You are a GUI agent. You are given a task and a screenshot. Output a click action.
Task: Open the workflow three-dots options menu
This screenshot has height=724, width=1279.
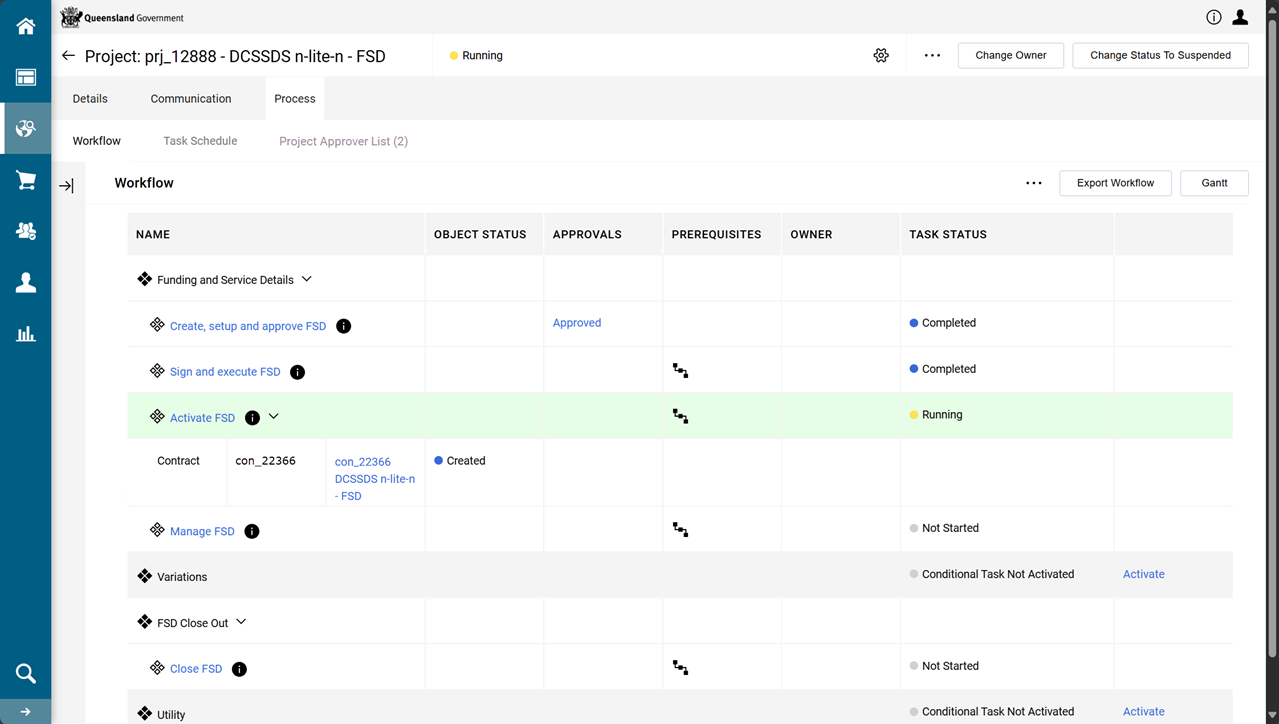[x=1034, y=183]
